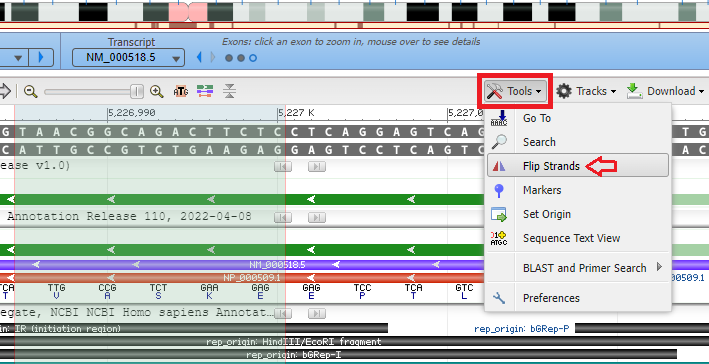Click the Tools button
709x364 pixels.
tap(515, 91)
